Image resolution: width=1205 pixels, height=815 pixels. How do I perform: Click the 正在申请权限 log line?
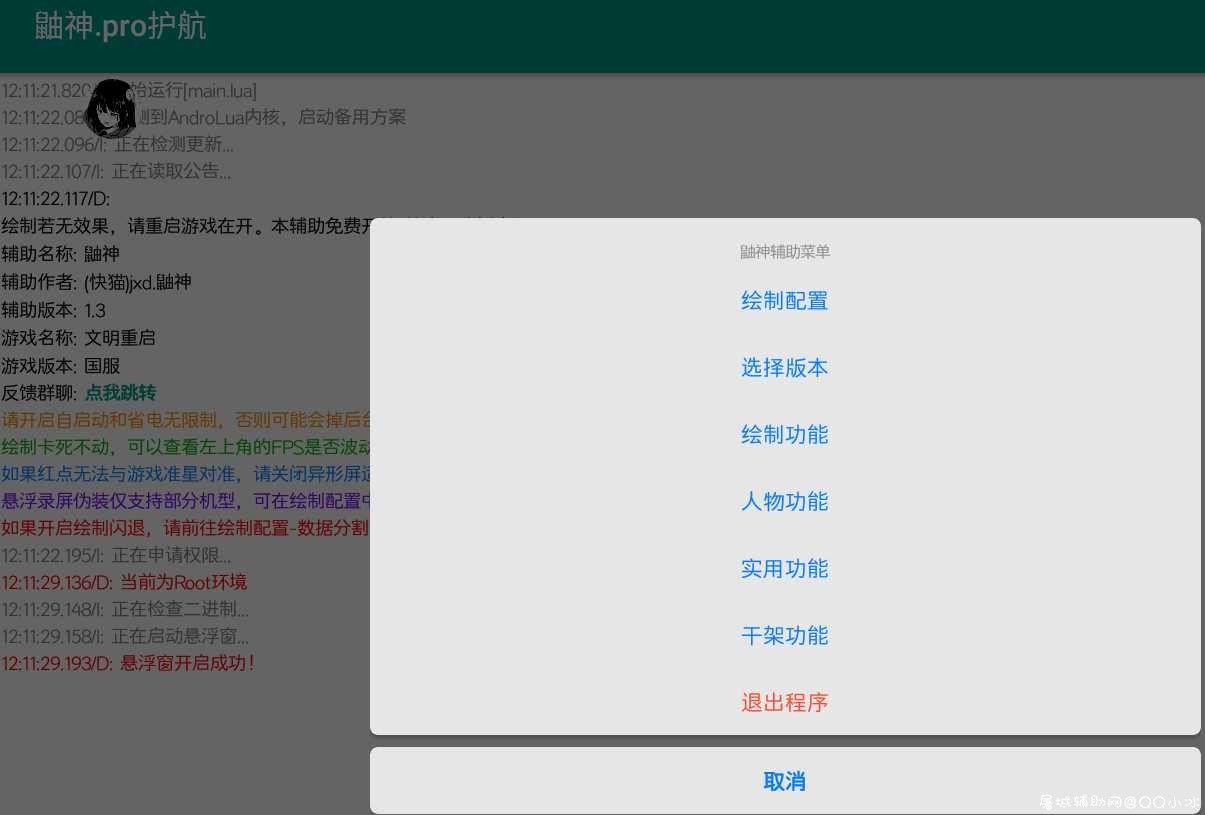[117, 555]
